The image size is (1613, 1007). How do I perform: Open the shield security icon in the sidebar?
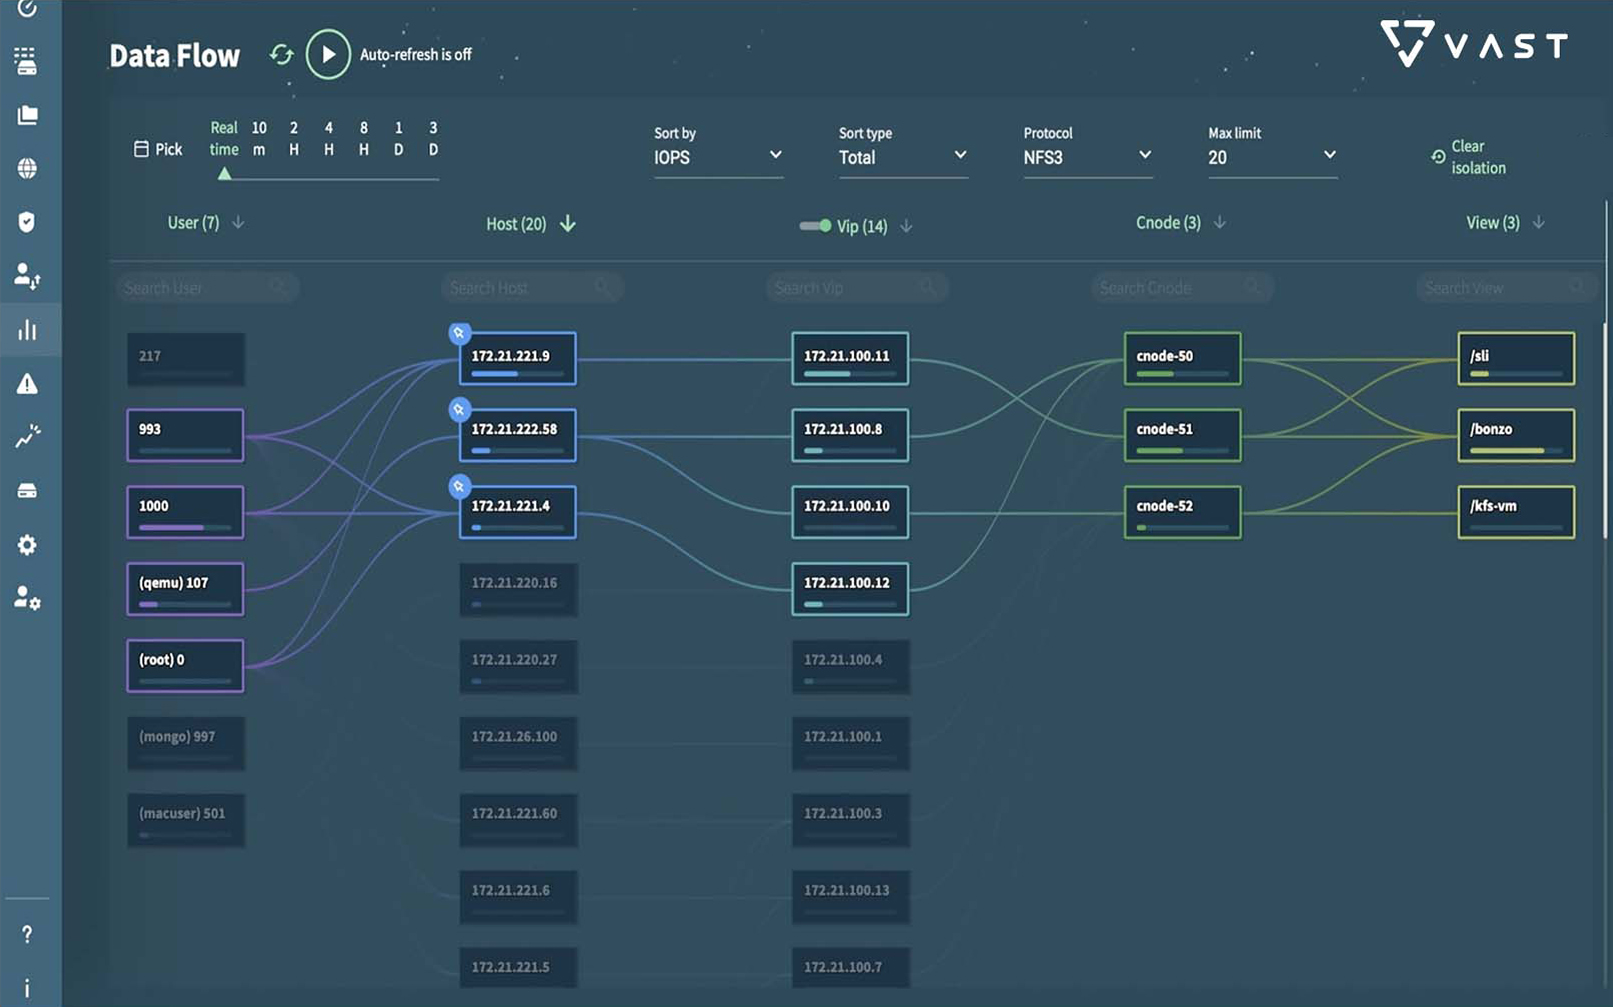pos(27,222)
